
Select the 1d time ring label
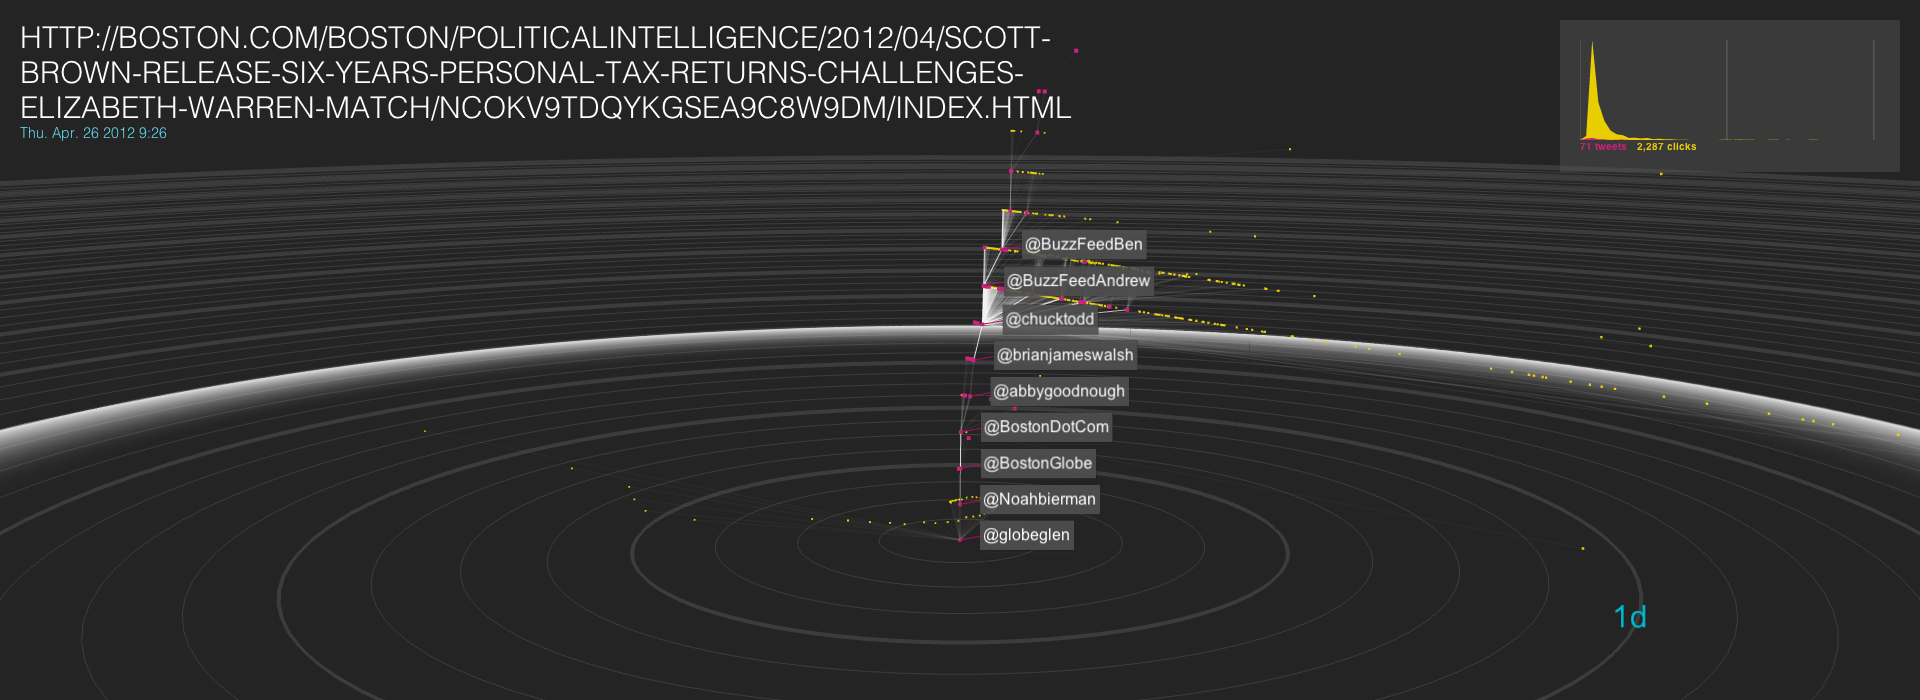point(1629,617)
